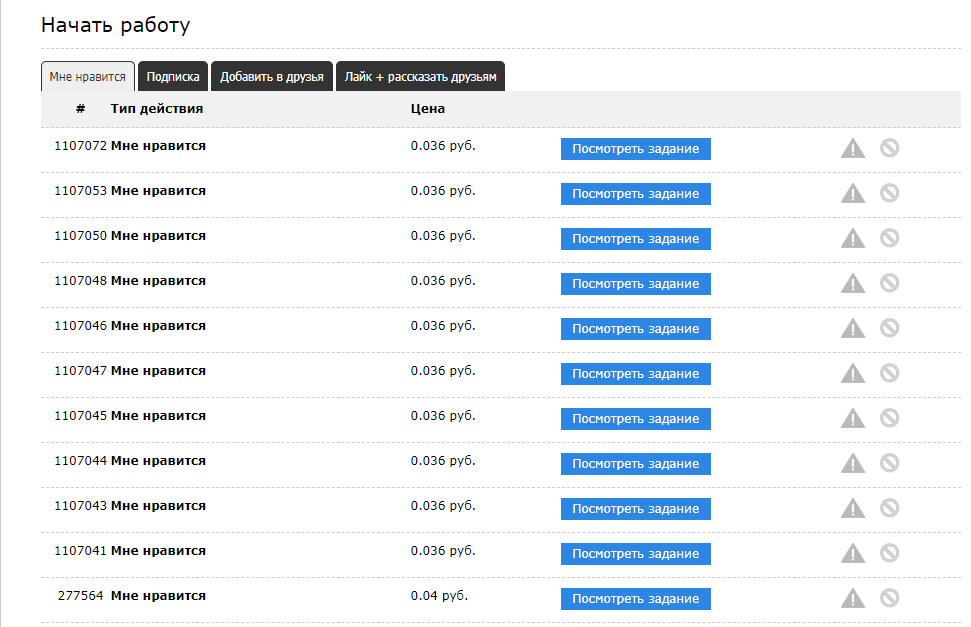Click the block icon for task 1107045

889,418
